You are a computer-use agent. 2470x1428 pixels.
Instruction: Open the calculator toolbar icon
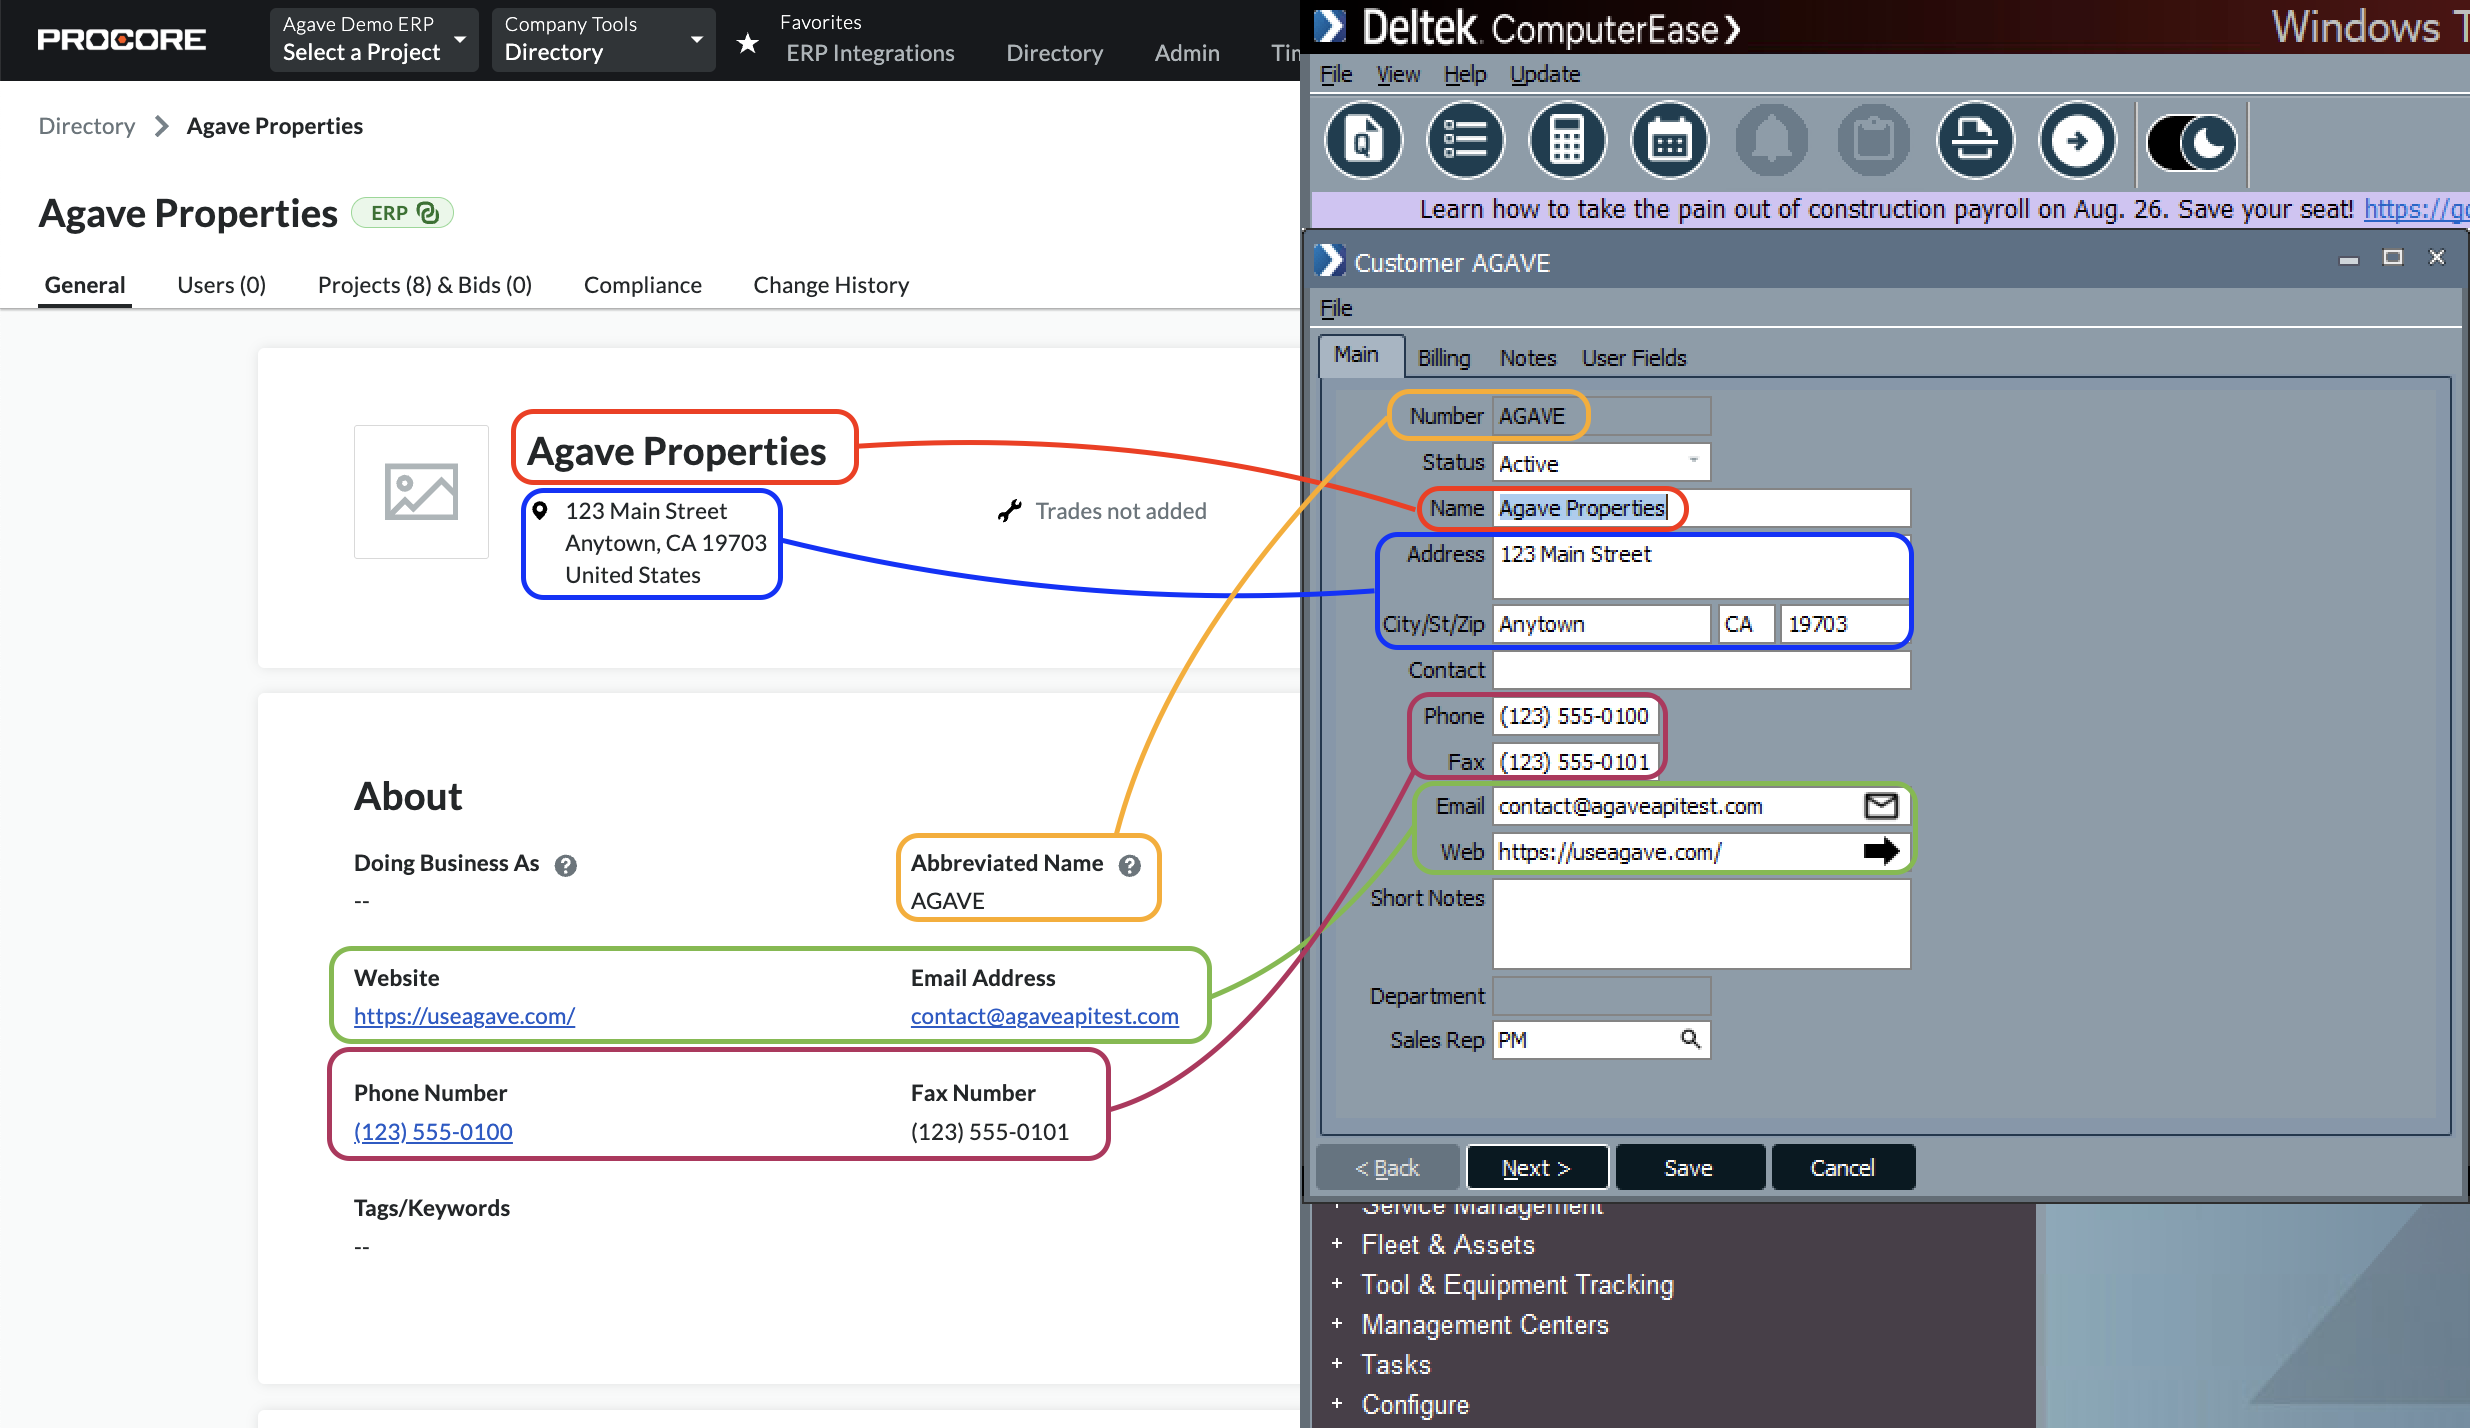(1567, 141)
